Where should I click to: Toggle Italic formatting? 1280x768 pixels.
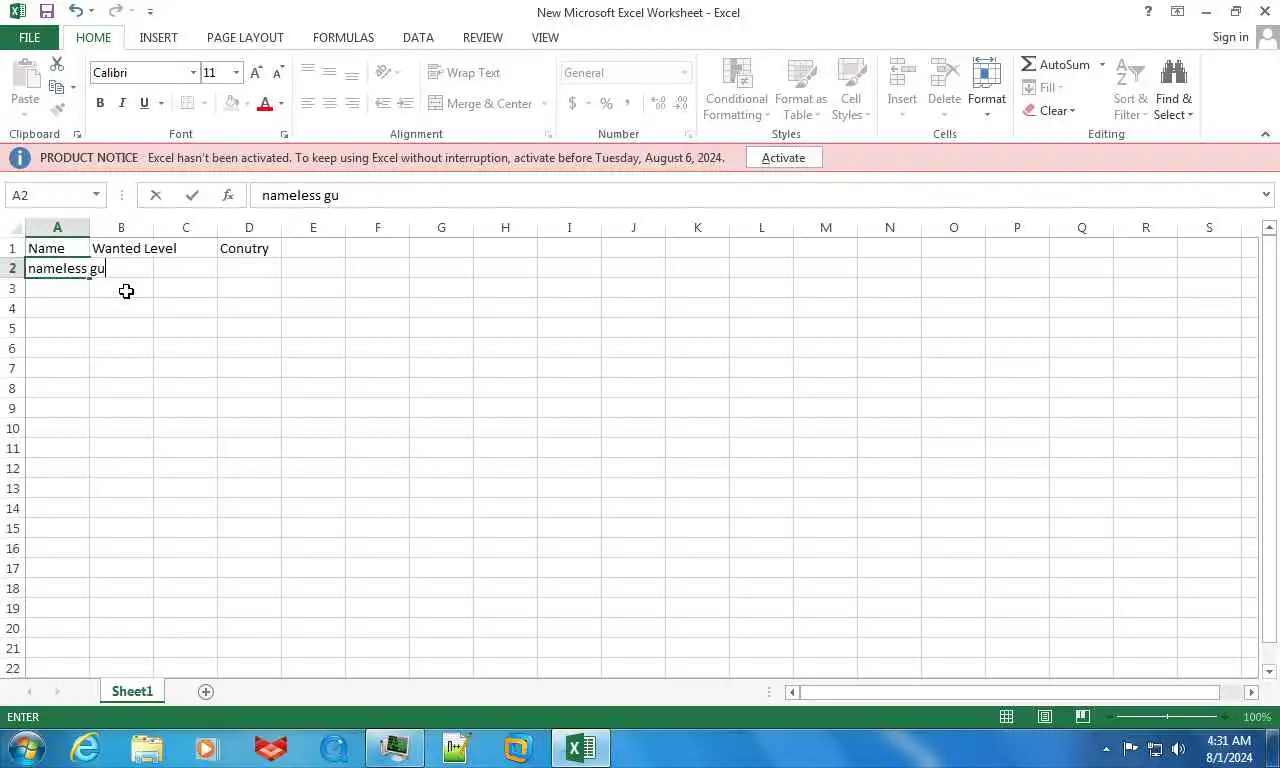pos(122,103)
